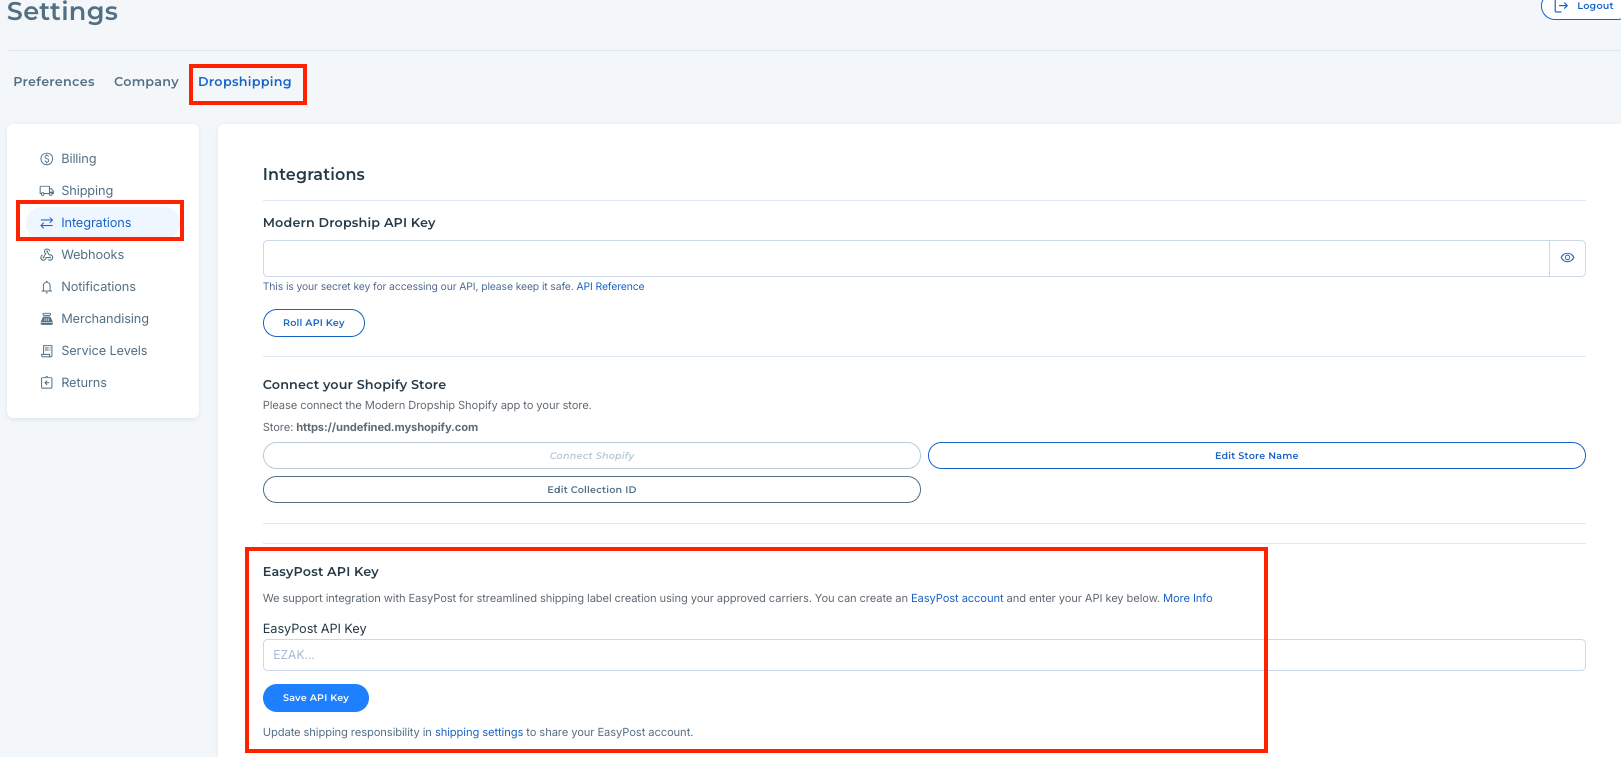
Task: Click the Service Levels icon
Action: (x=46, y=351)
